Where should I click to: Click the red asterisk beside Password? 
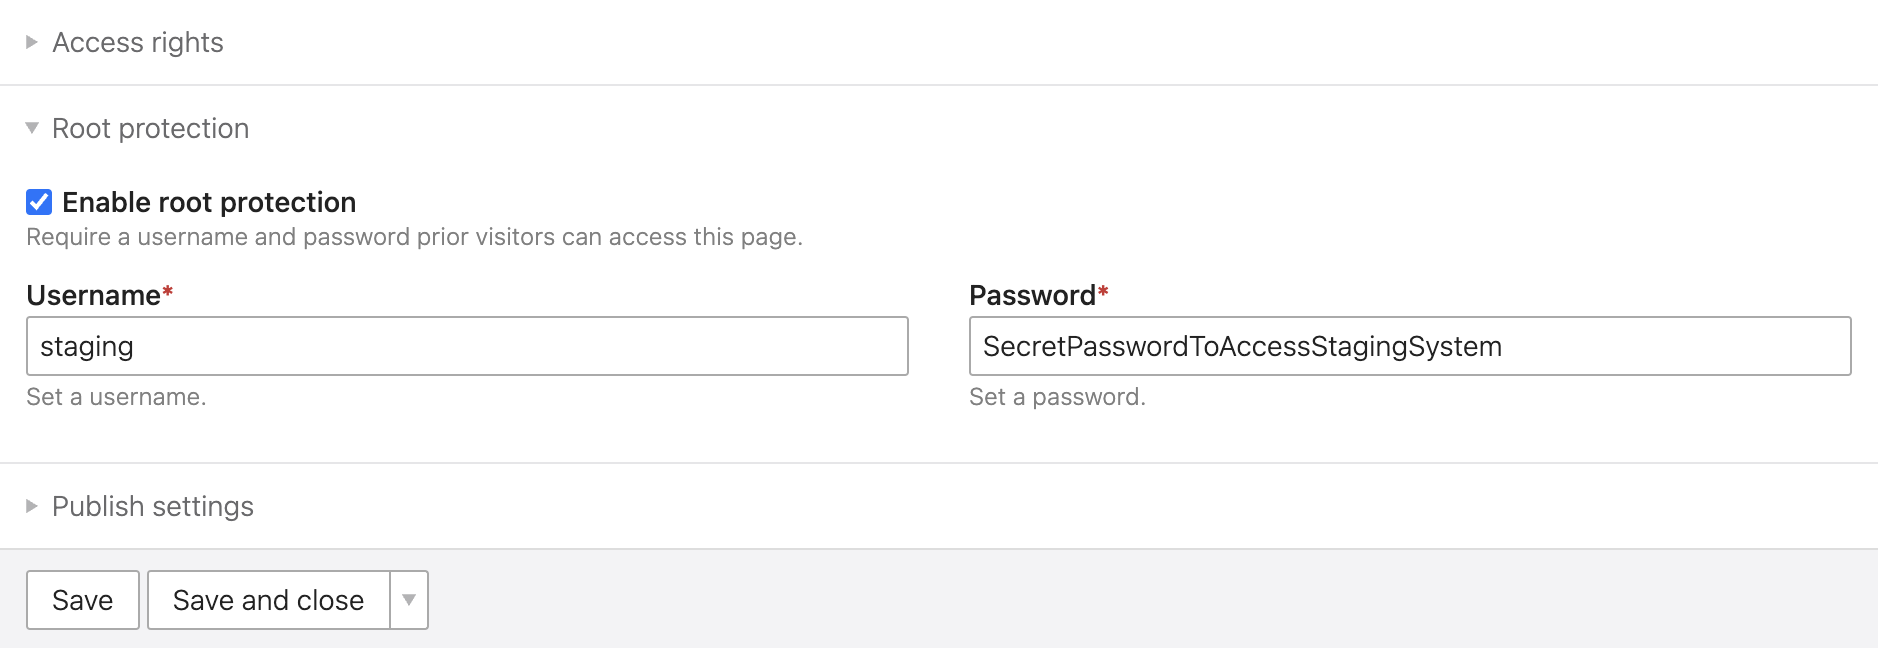point(1103,292)
